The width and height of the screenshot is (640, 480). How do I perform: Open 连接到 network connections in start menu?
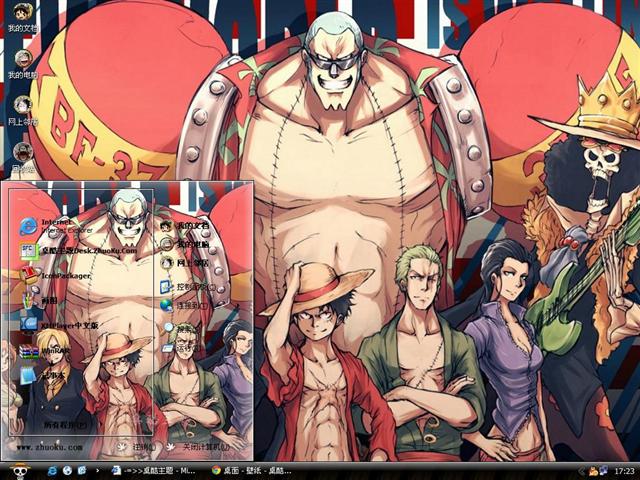(x=184, y=305)
